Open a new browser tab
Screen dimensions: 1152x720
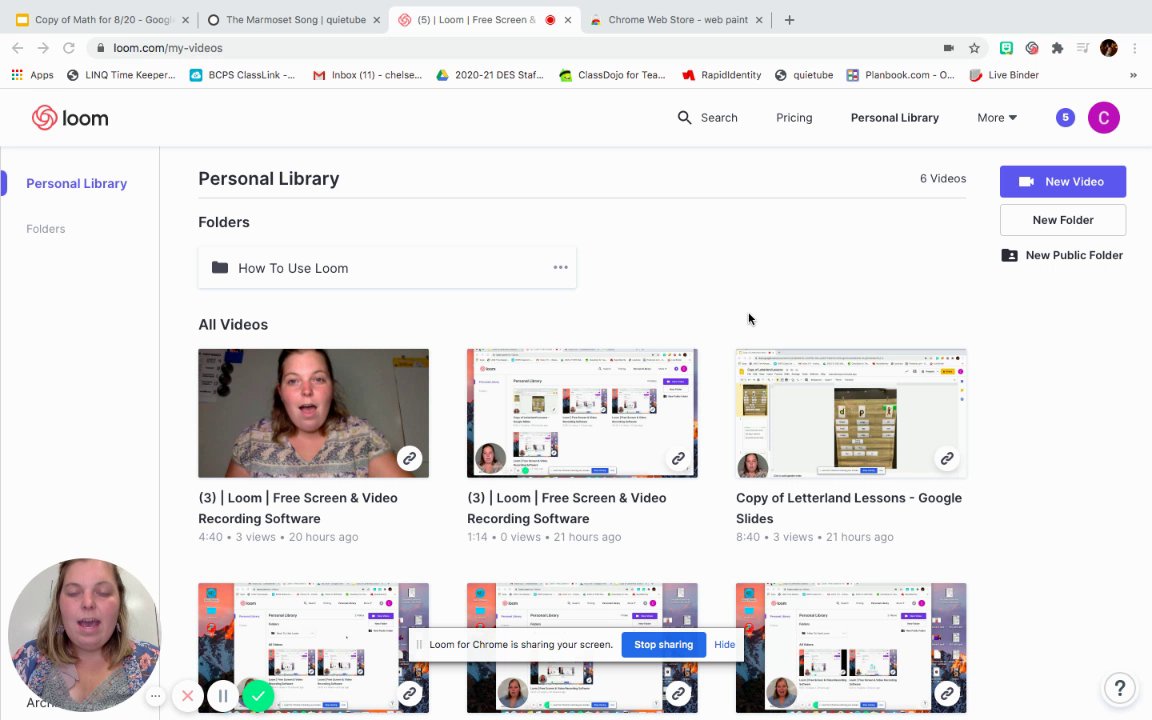pyautogui.click(x=789, y=20)
